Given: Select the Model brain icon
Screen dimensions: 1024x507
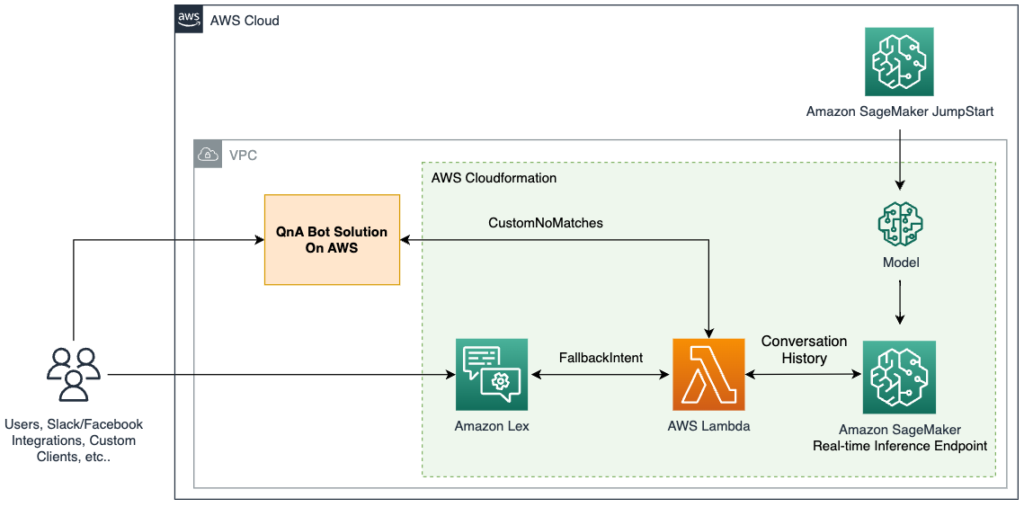Looking at the screenshot, I should click(x=901, y=224).
